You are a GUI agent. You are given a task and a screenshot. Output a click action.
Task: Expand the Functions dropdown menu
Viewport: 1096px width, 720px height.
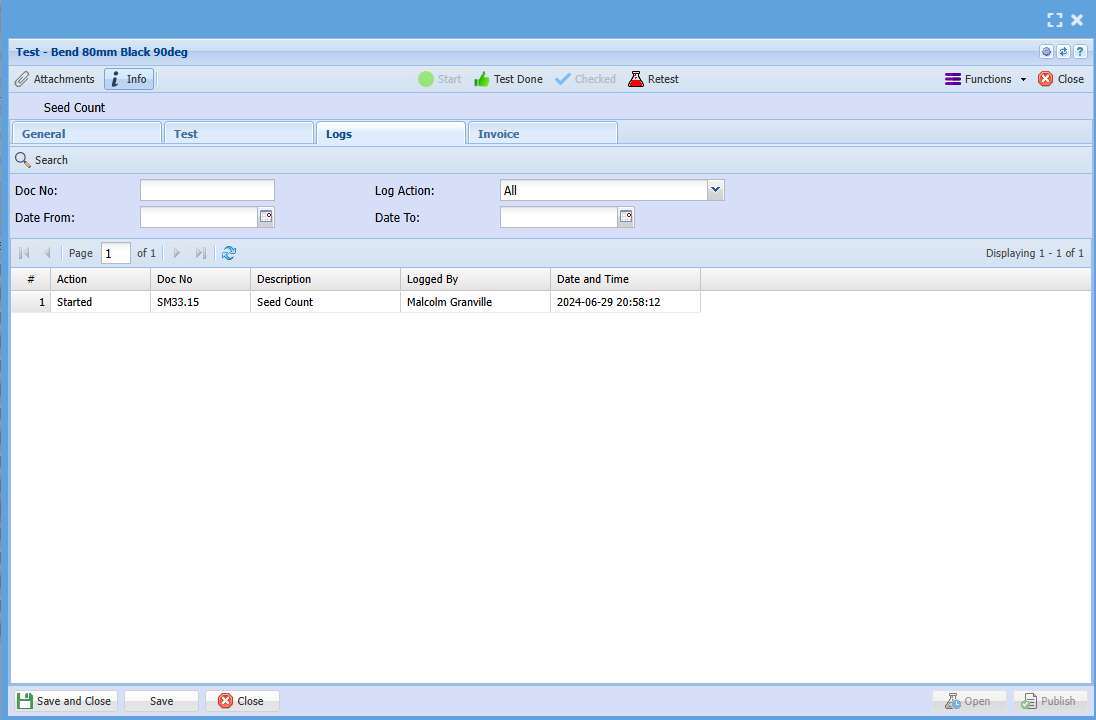[986, 79]
